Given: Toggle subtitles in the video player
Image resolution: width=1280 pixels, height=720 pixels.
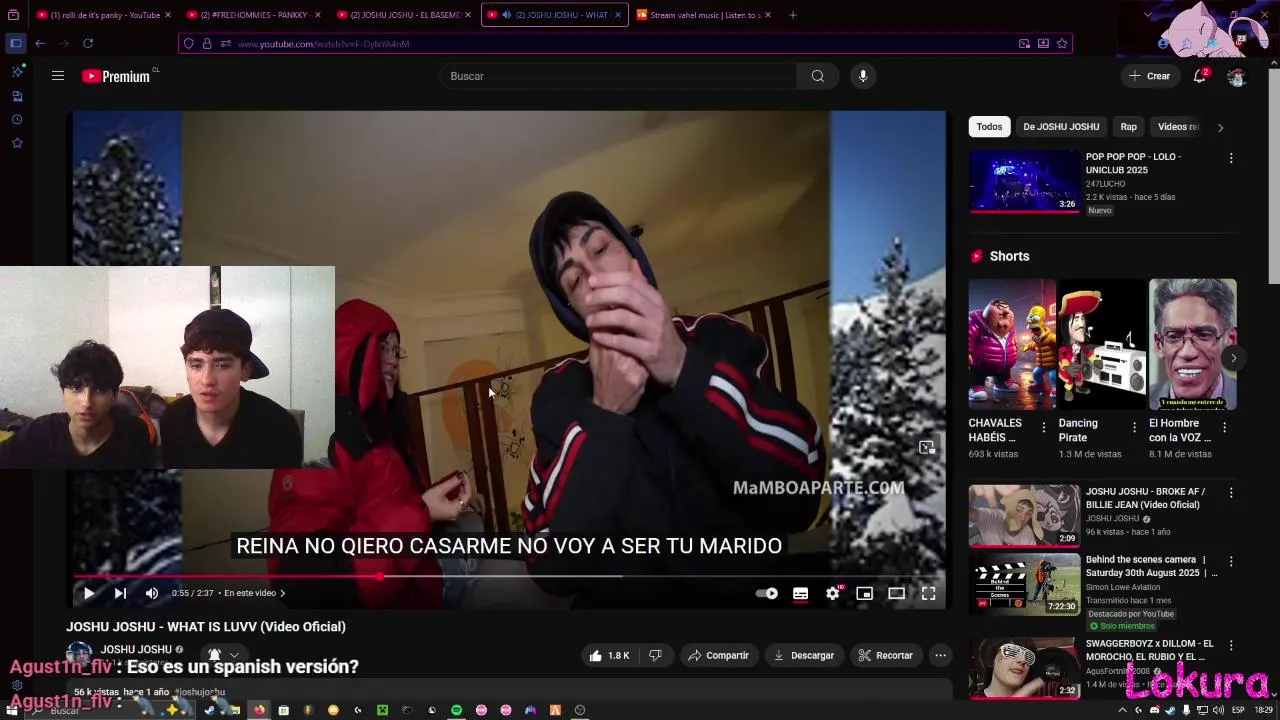Looking at the screenshot, I should coord(800,593).
